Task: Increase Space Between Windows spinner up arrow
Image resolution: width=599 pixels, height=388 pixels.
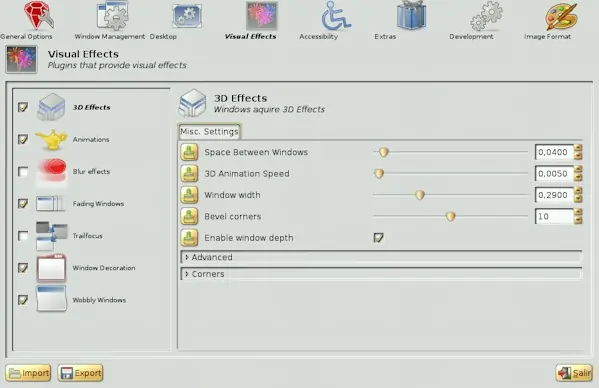Action: click(578, 148)
